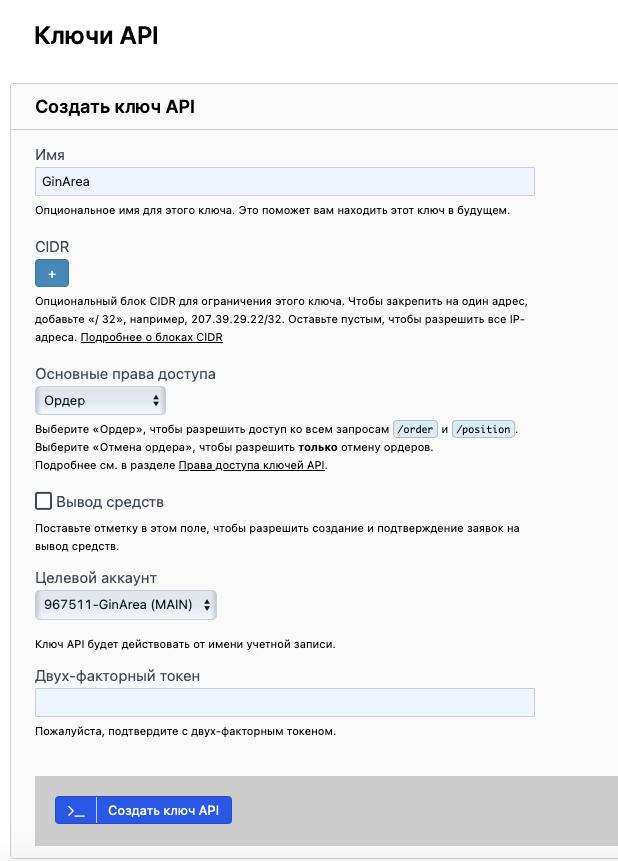
Task: Click the Вывод средств label text
Action: coord(110,501)
